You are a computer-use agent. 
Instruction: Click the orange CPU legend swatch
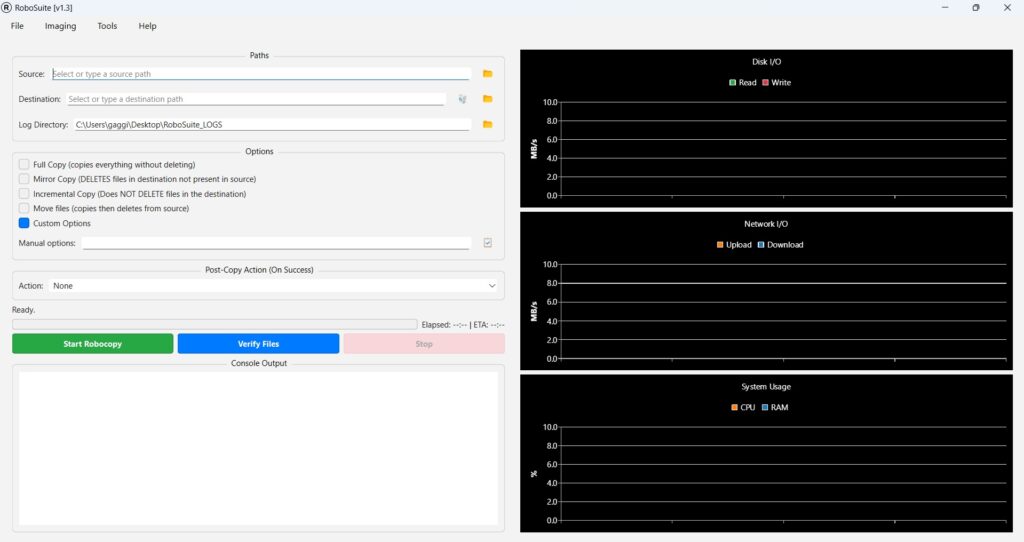pyautogui.click(x=734, y=408)
